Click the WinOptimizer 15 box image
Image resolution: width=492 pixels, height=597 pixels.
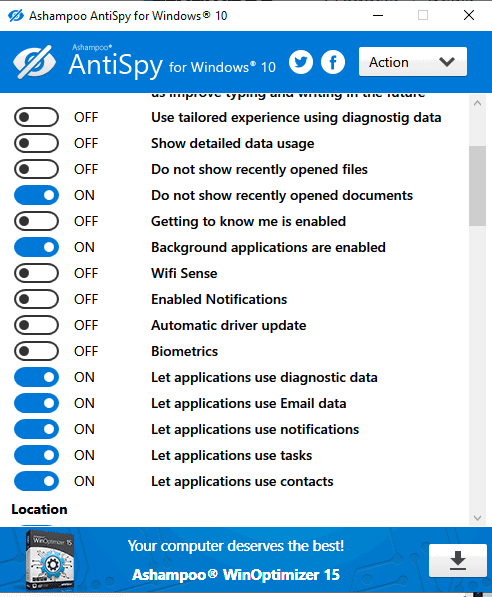coord(50,560)
